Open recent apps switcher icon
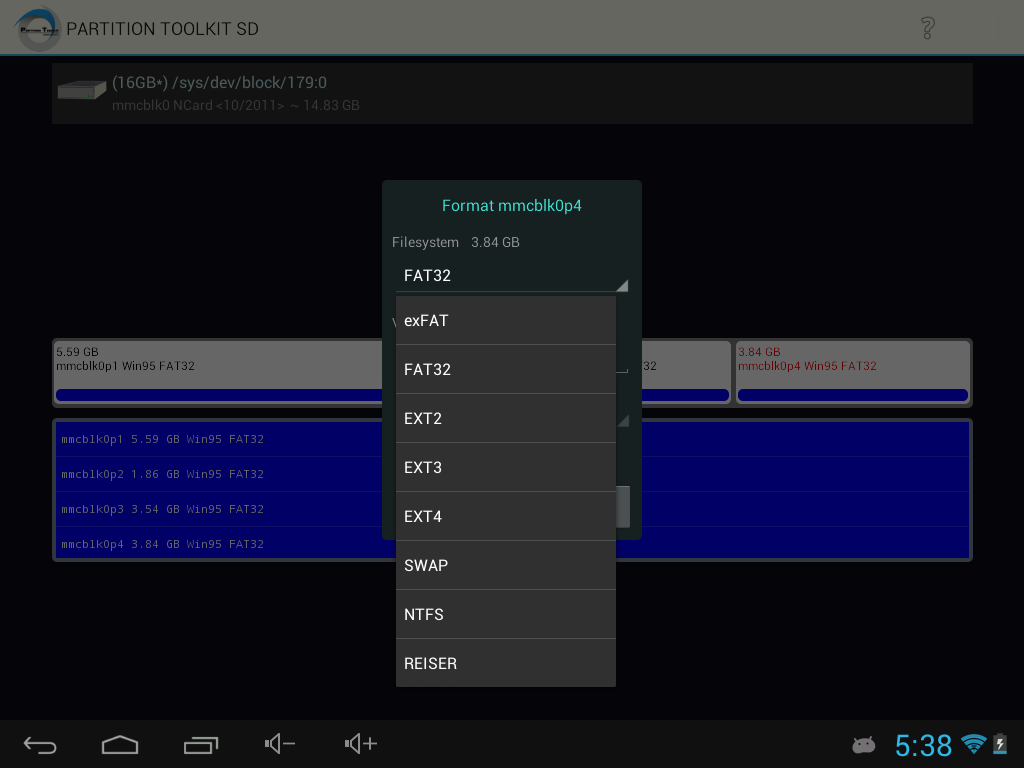This screenshot has width=1024, height=768. point(200,744)
